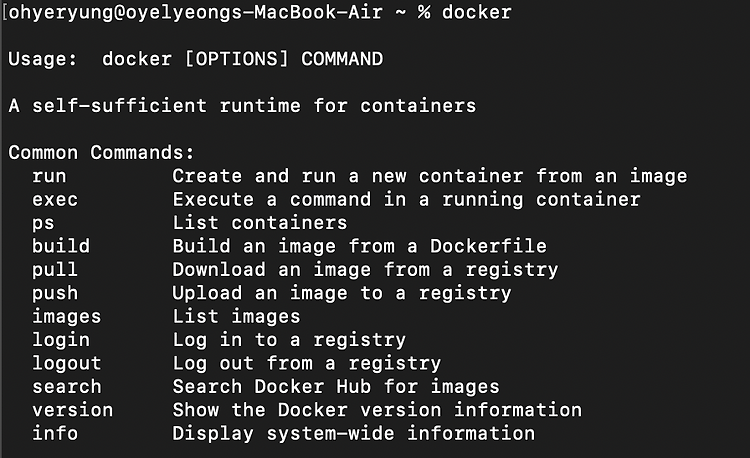Click the 'pull' command name
Viewport: 750px width, 458px height.
click(x=55, y=270)
